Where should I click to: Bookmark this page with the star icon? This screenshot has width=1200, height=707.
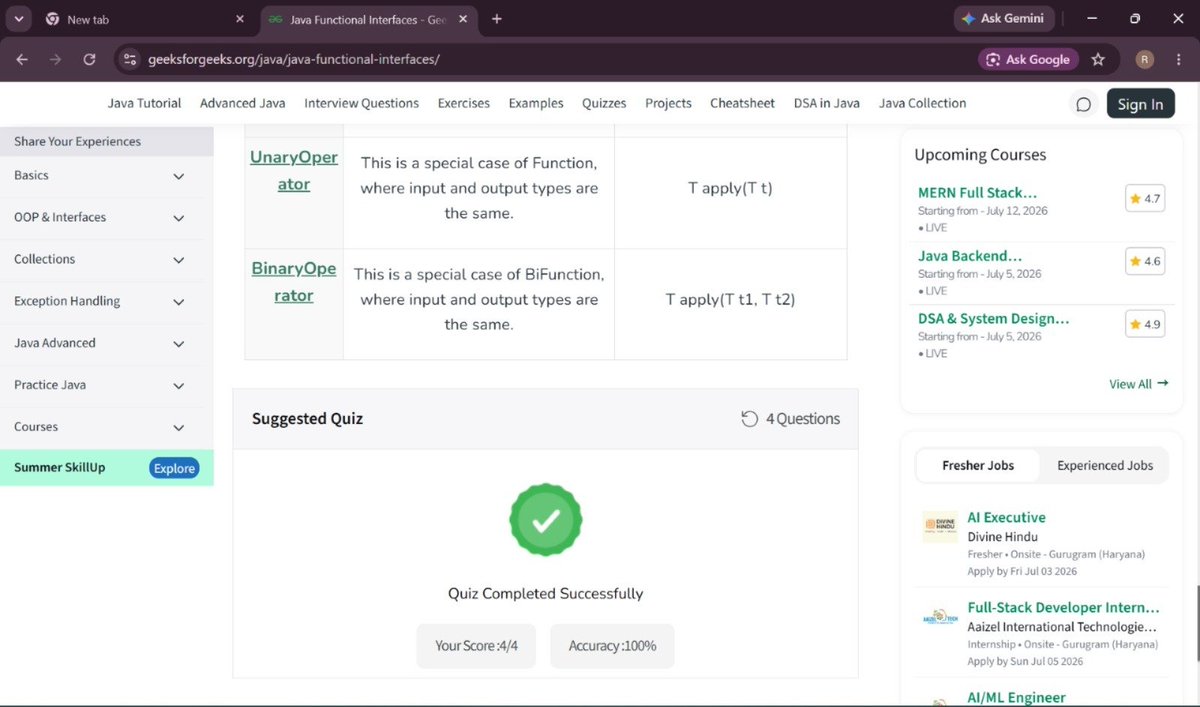click(1098, 59)
